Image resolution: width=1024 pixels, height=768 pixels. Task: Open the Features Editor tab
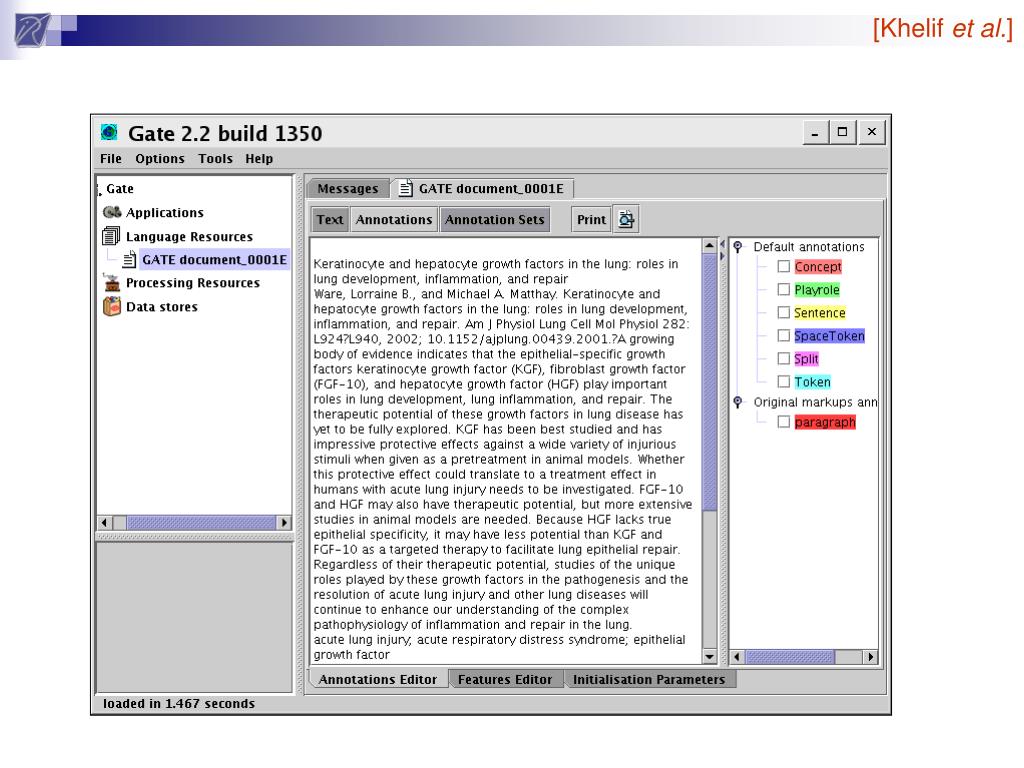(x=505, y=679)
